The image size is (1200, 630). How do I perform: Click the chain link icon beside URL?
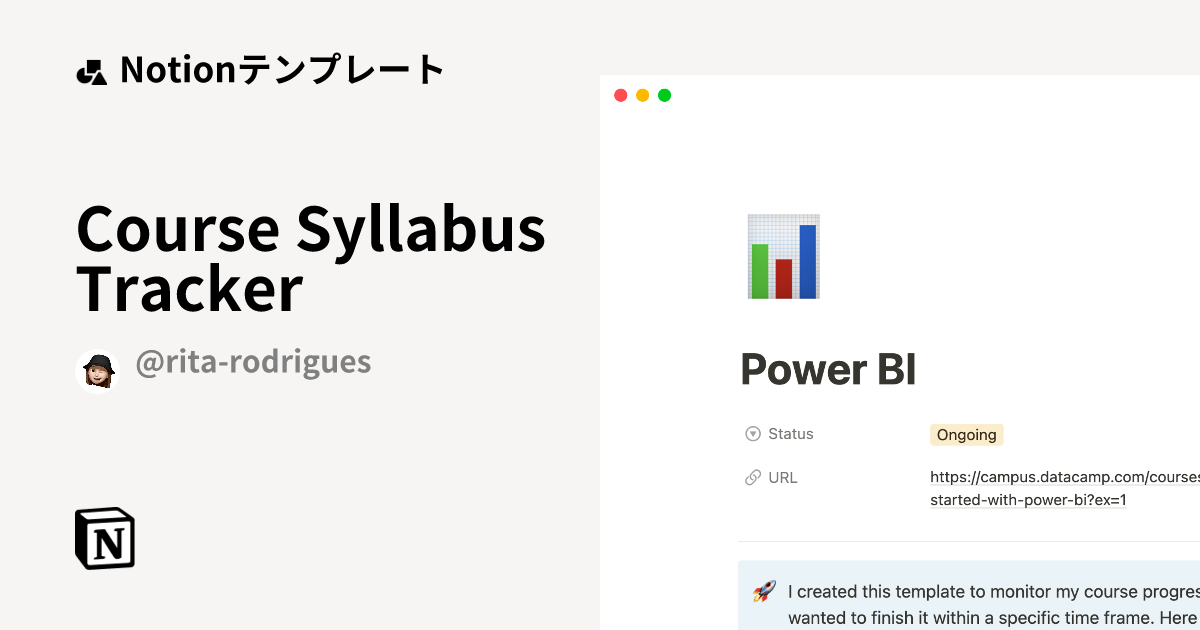[752, 477]
